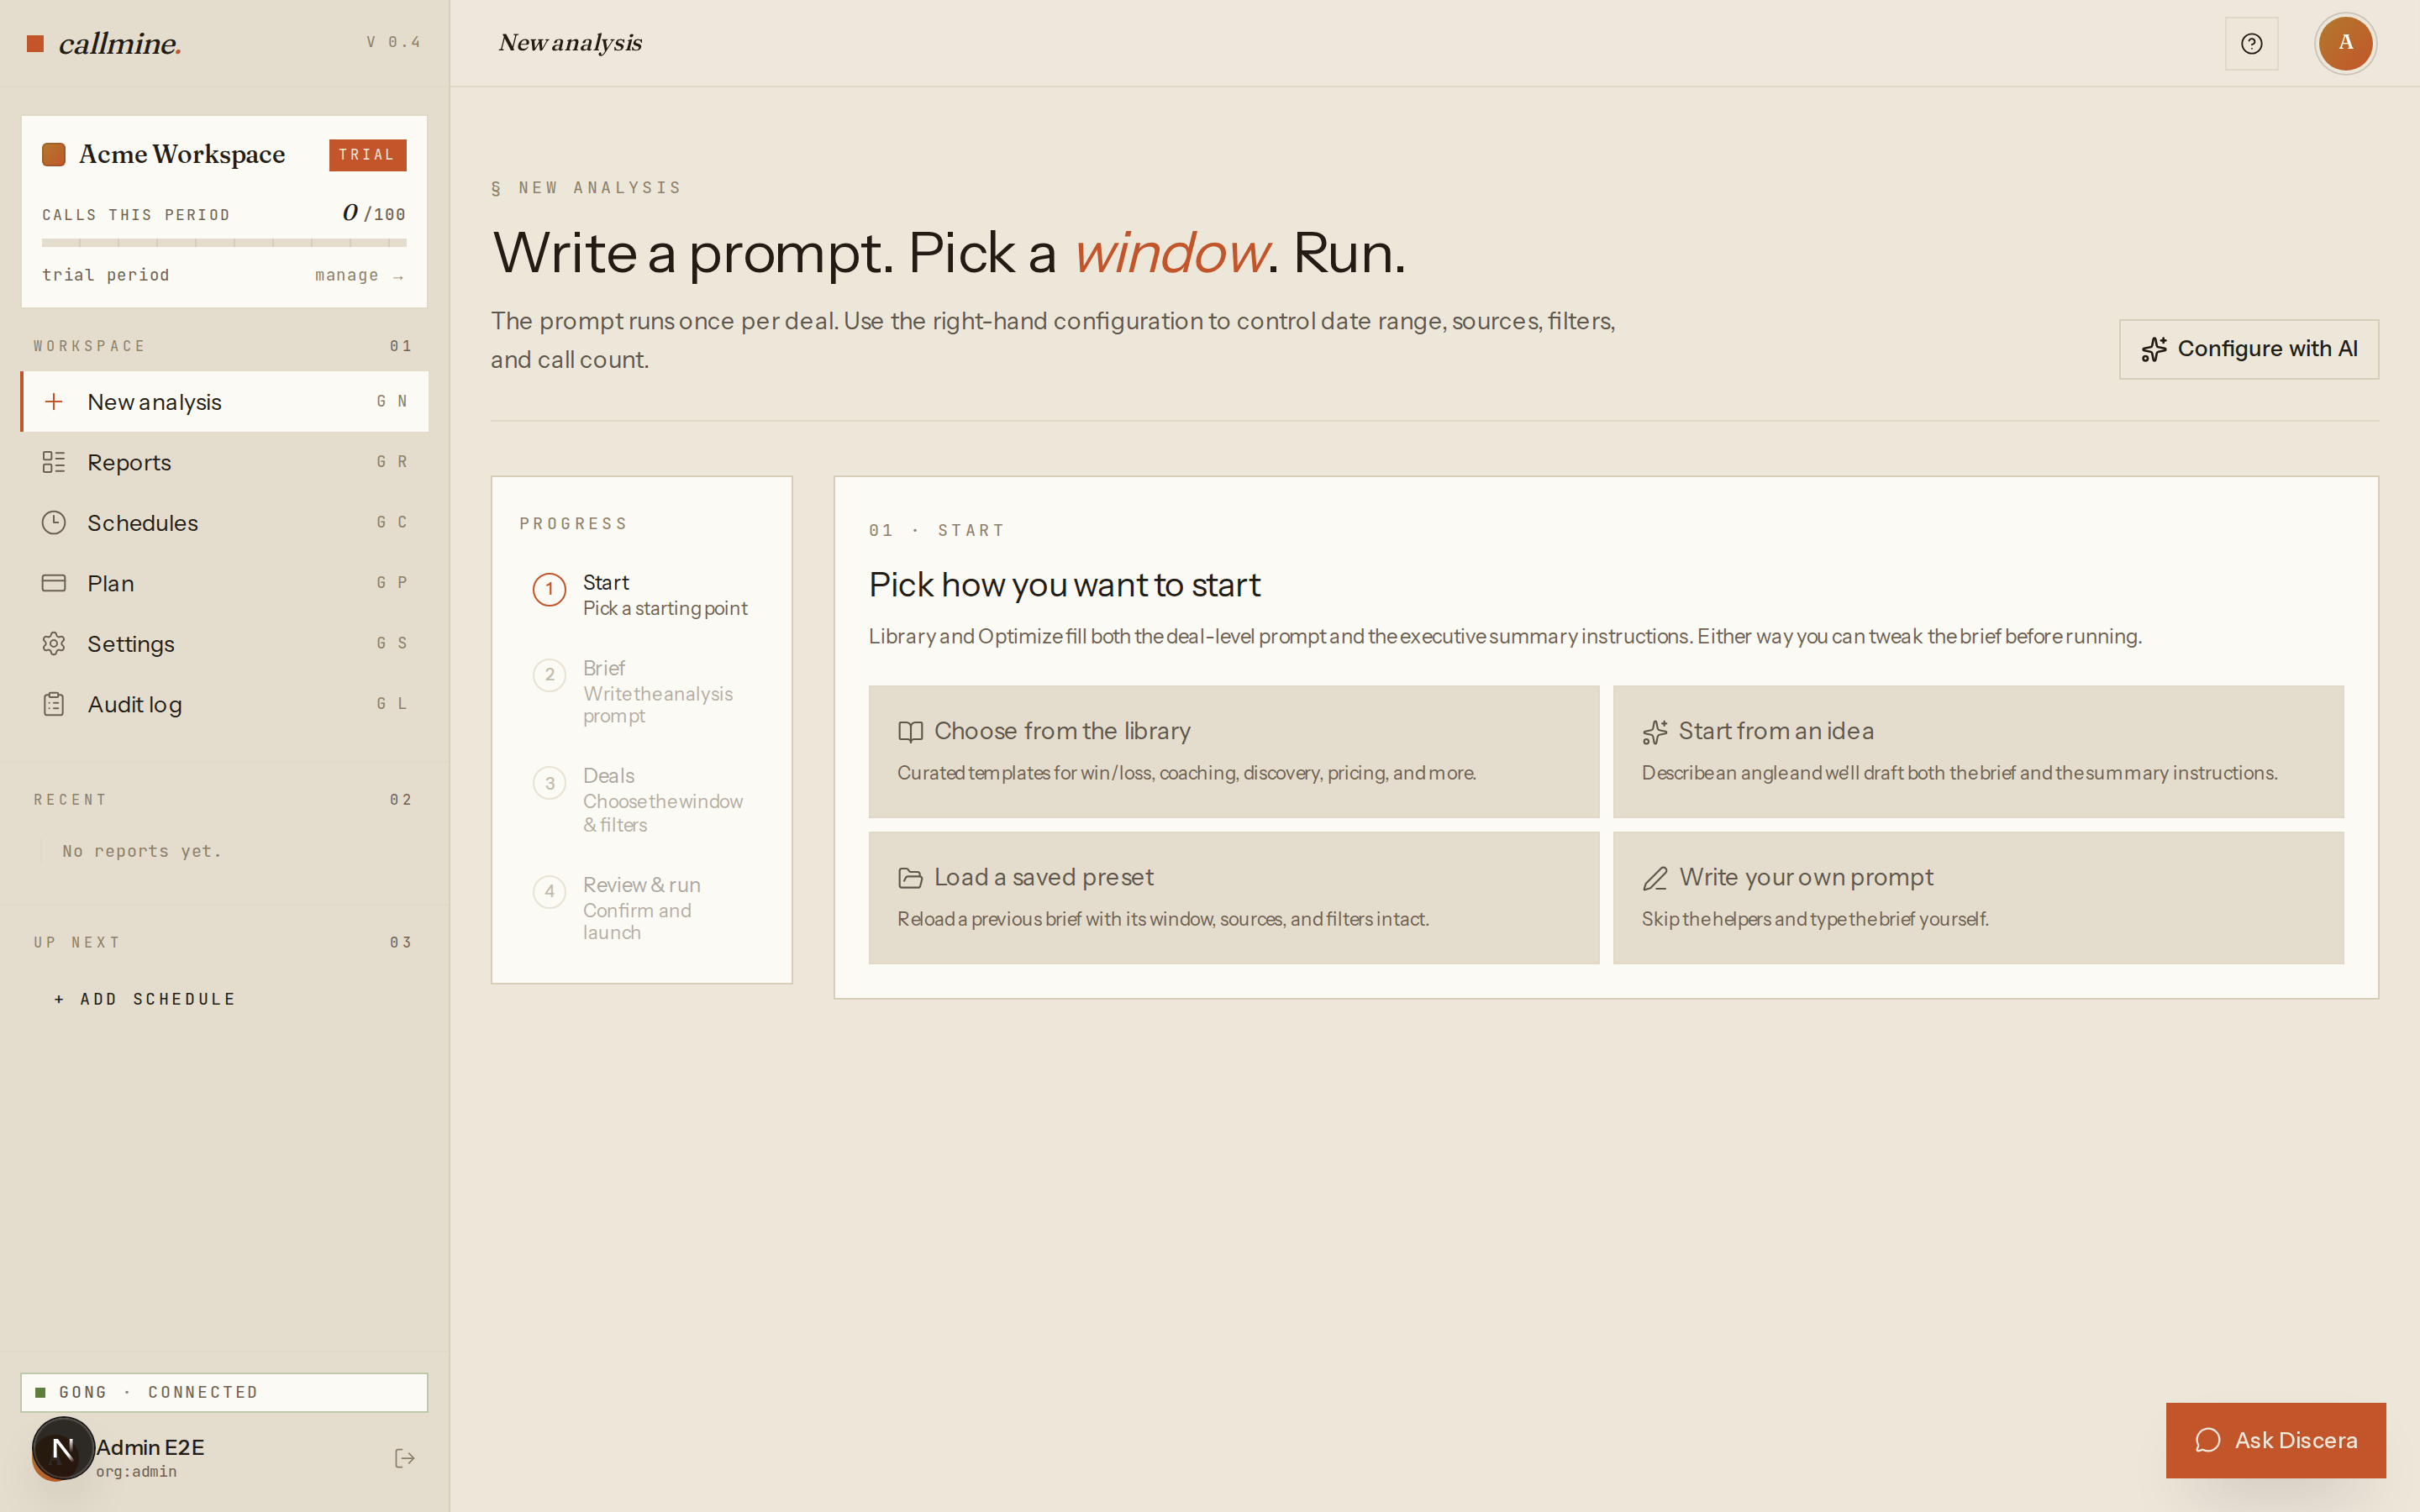This screenshot has width=2420, height=1512.
Task: Click the Admin E2E user name
Action: coord(150,1447)
